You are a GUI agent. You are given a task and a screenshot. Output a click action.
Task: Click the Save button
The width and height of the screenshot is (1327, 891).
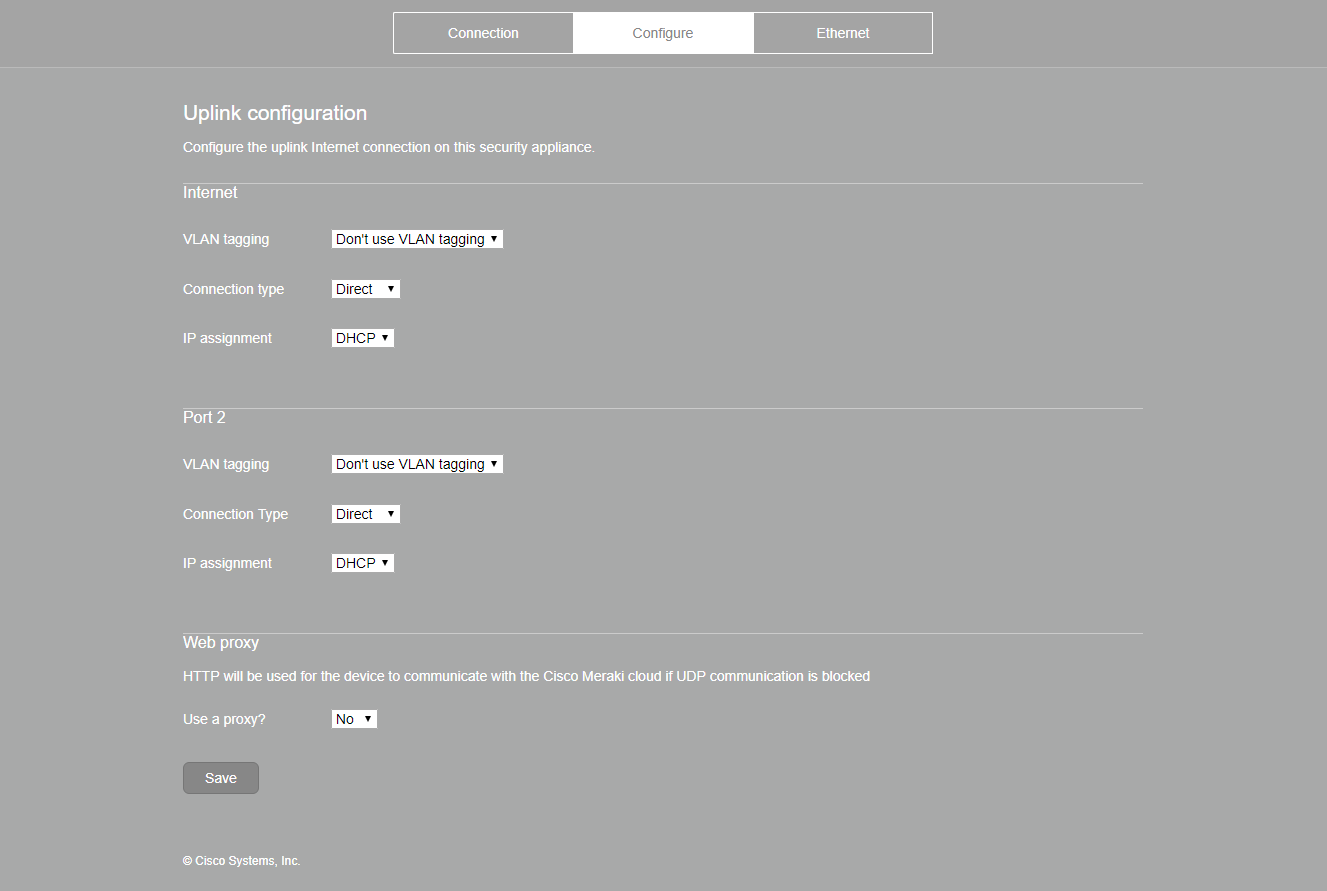coord(220,778)
